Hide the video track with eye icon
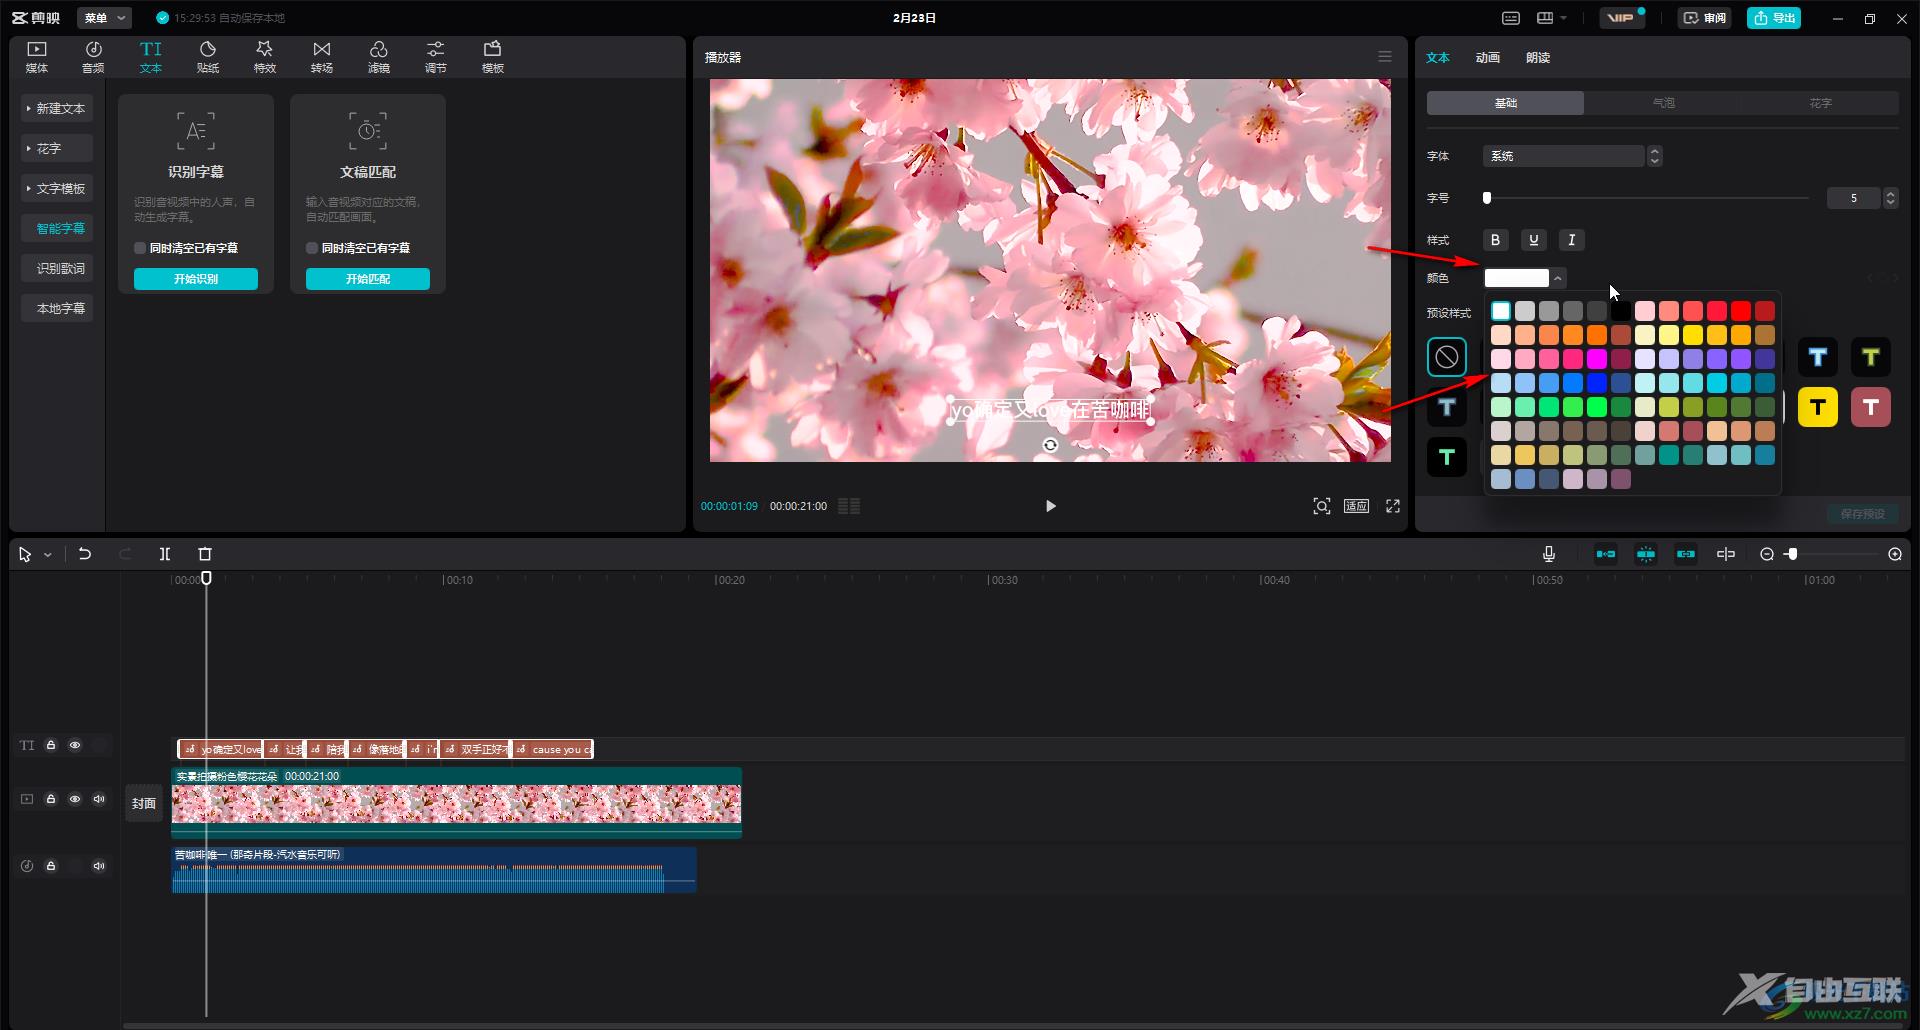Image resolution: width=1920 pixels, height=1030 pixels. [75, 799]
